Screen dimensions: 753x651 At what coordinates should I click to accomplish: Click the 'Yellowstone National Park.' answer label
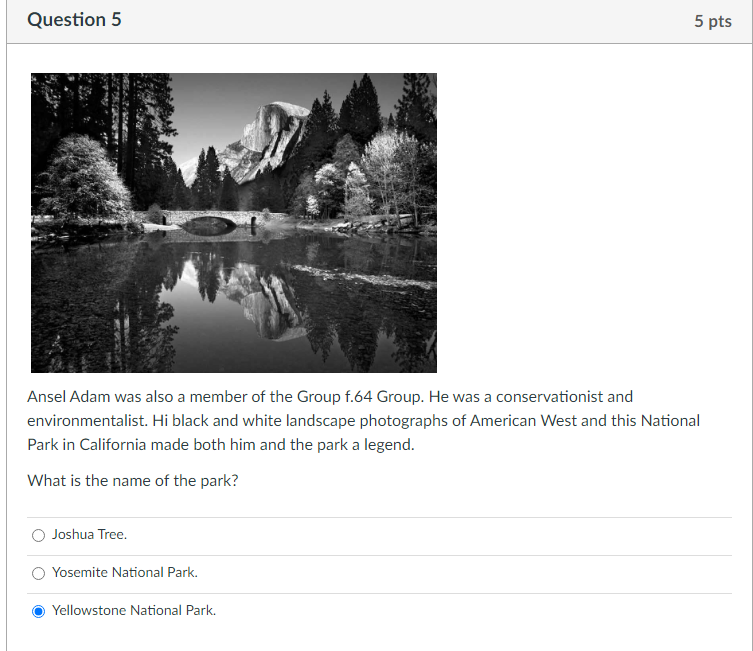coord(134,610)
